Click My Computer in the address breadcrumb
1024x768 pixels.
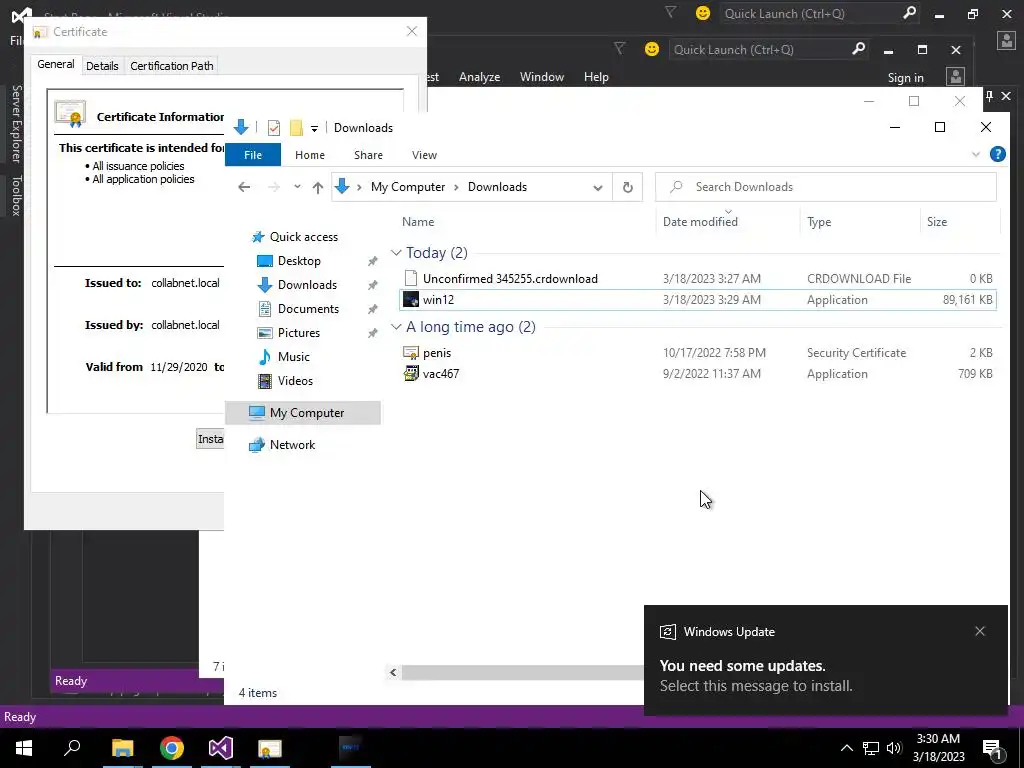408,187
